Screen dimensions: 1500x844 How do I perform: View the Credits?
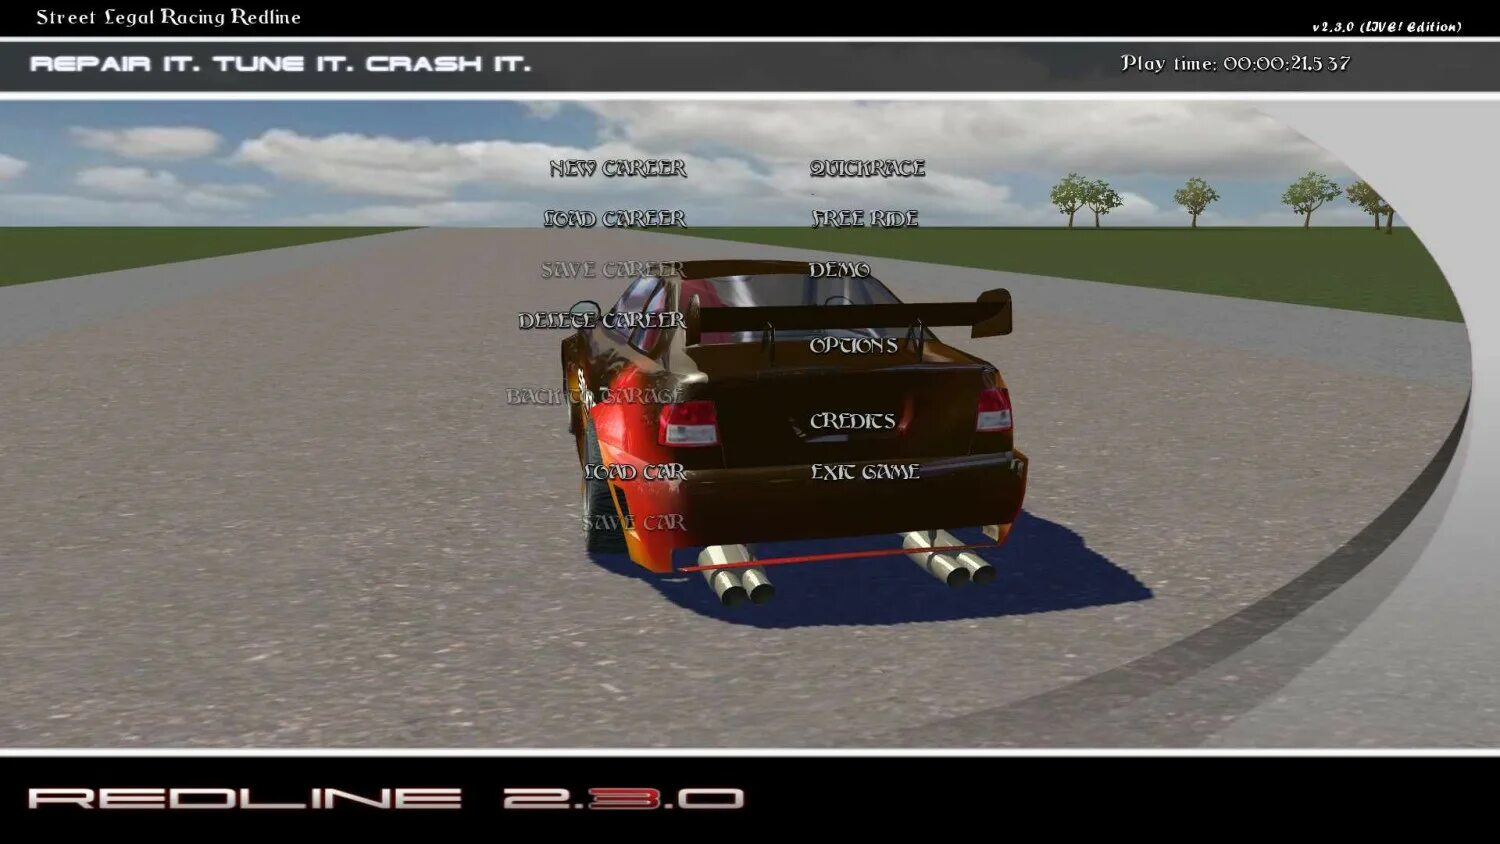click(853, 421)
